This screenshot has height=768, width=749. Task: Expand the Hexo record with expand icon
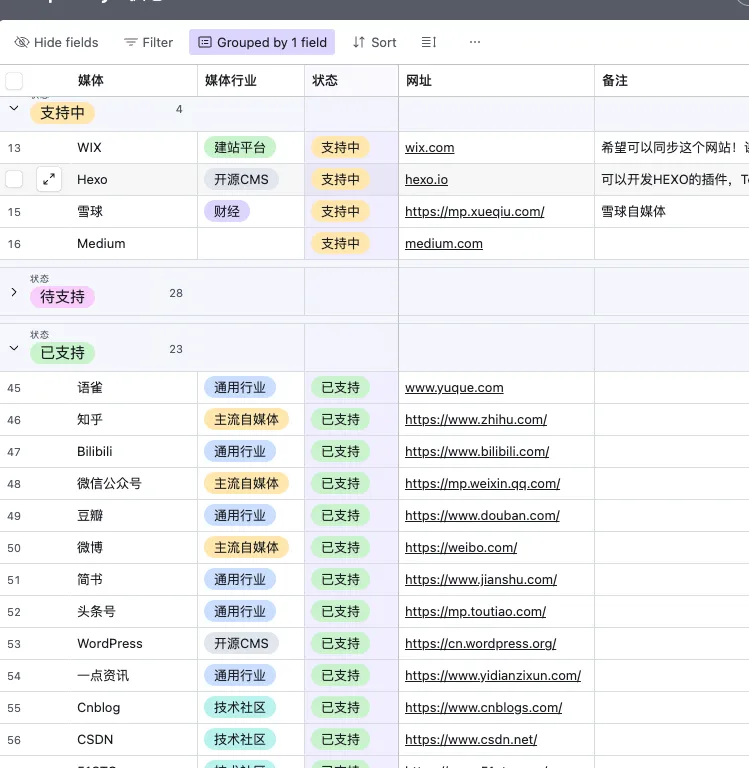click(x=49, y=179)
